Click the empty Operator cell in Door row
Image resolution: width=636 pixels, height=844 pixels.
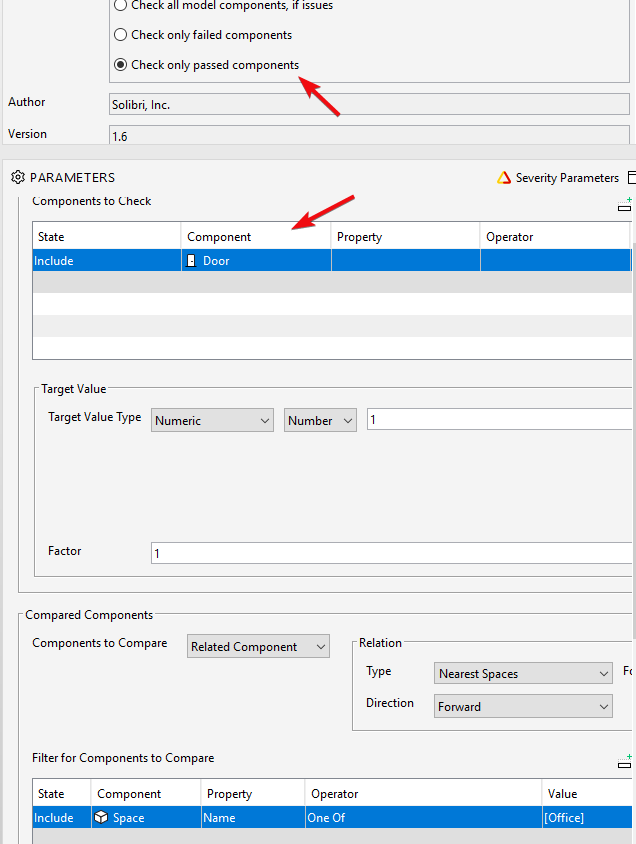555,261
